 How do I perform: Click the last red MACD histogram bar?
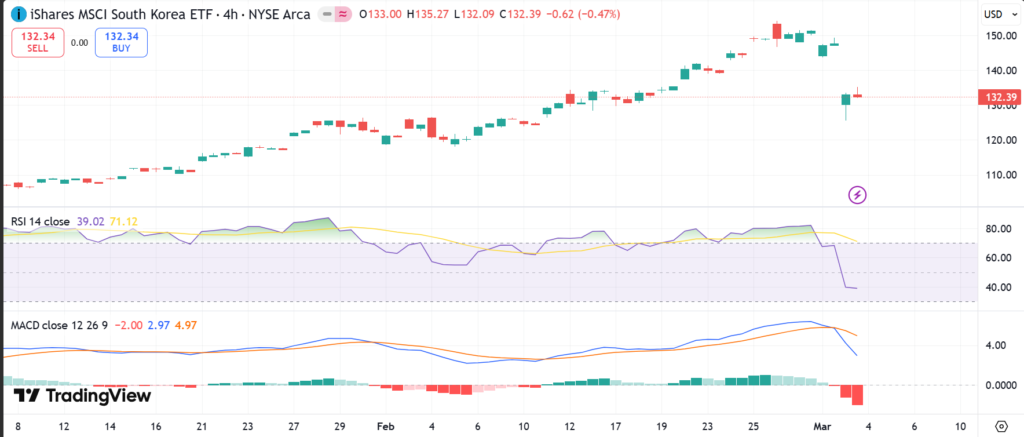(857, 394)
